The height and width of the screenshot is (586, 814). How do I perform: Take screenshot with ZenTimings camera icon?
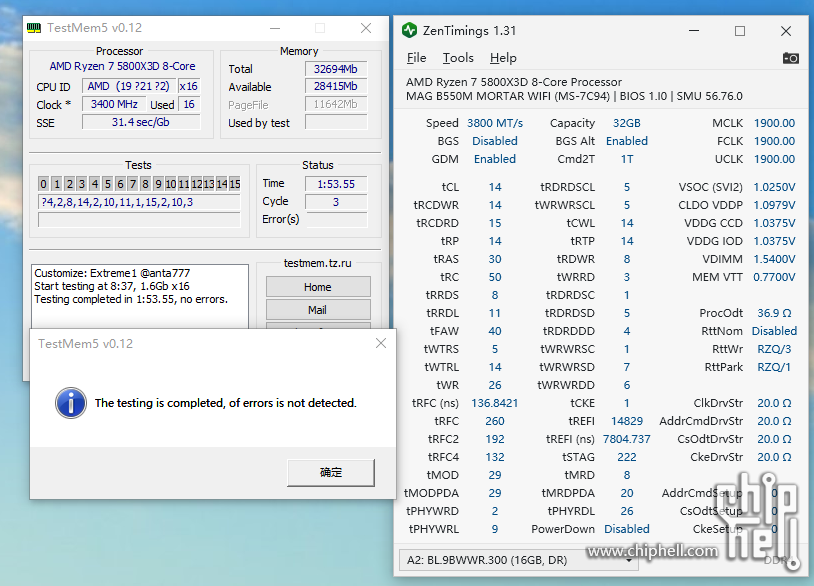[x=790, y=58]
